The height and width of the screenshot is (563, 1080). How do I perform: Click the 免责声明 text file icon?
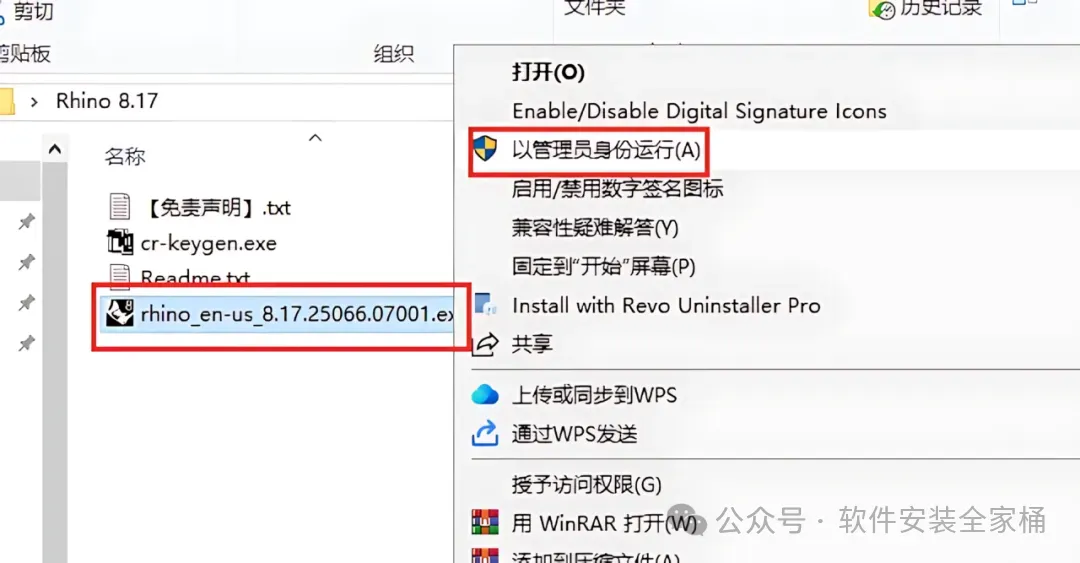tap(120, 206)
